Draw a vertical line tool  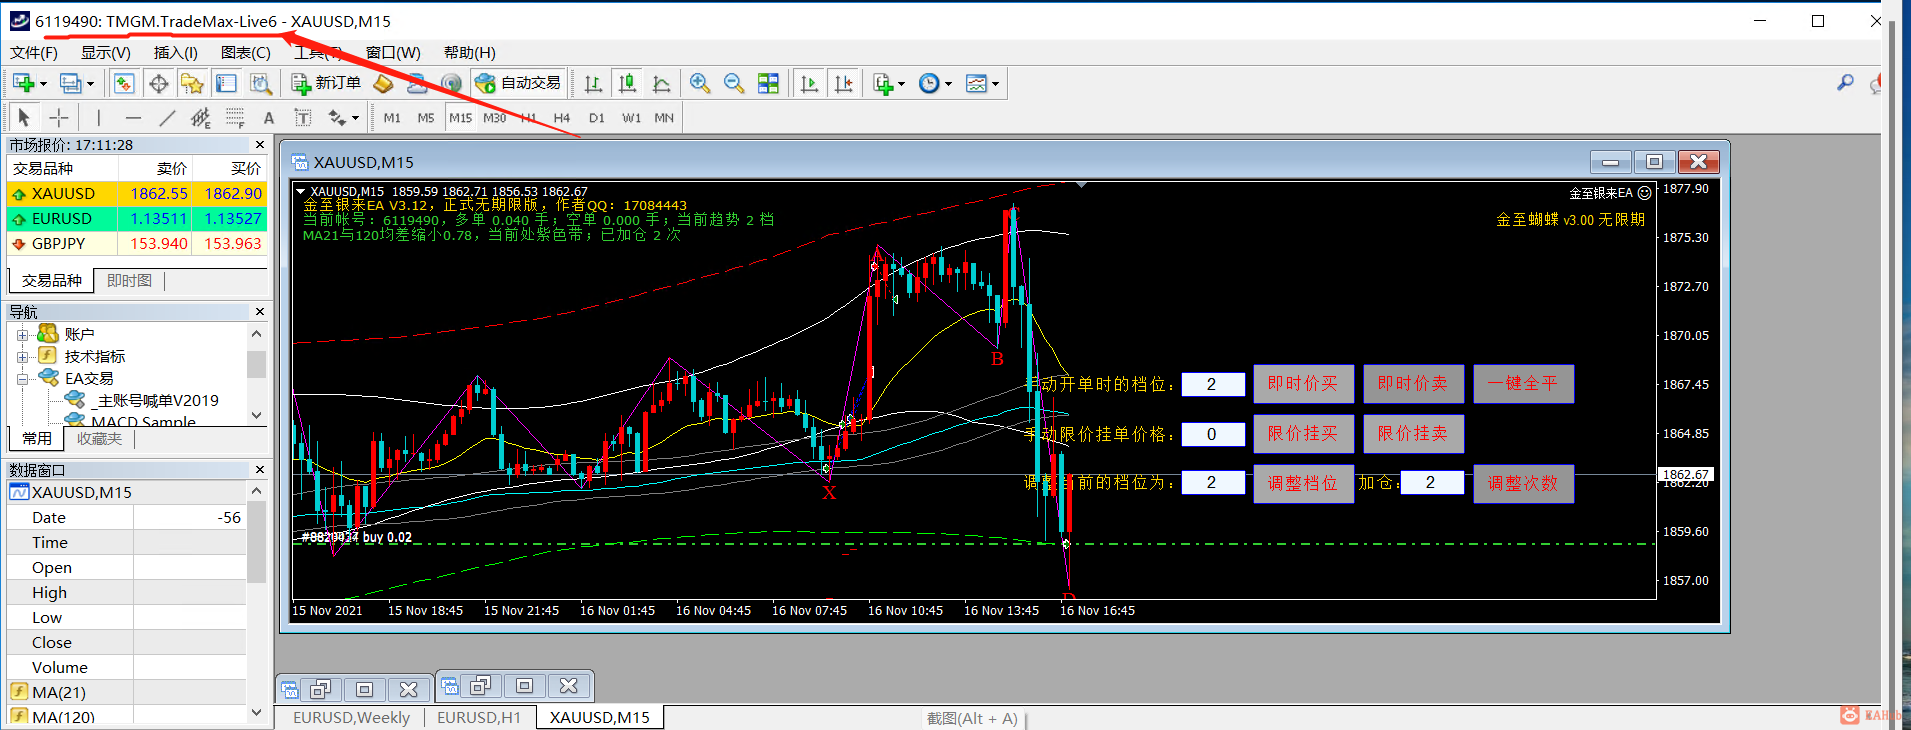pos(98,118)
